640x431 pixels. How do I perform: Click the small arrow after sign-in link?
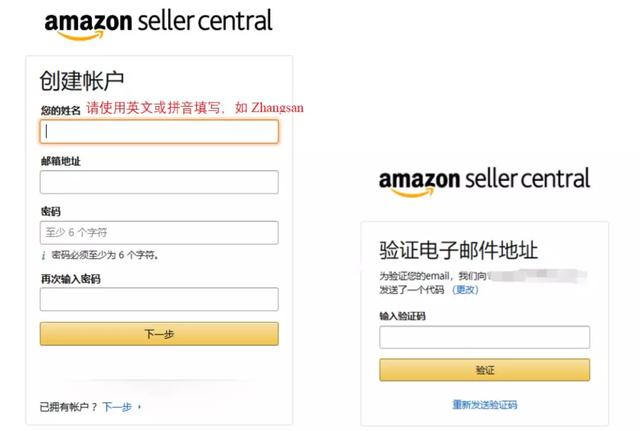(140, 407)
